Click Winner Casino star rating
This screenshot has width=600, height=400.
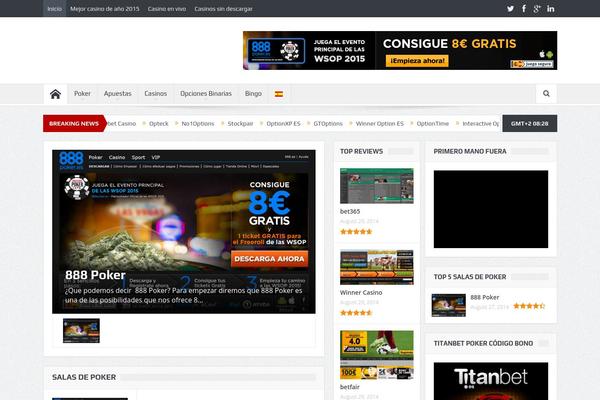pyautogui.click(x=356, y=313)
